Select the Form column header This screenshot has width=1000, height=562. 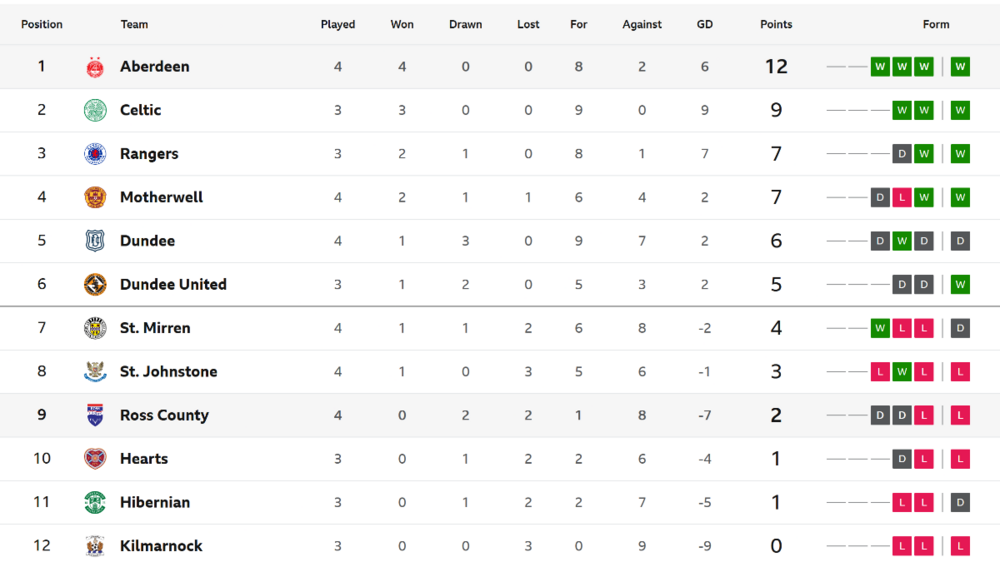tap(936, 24)
